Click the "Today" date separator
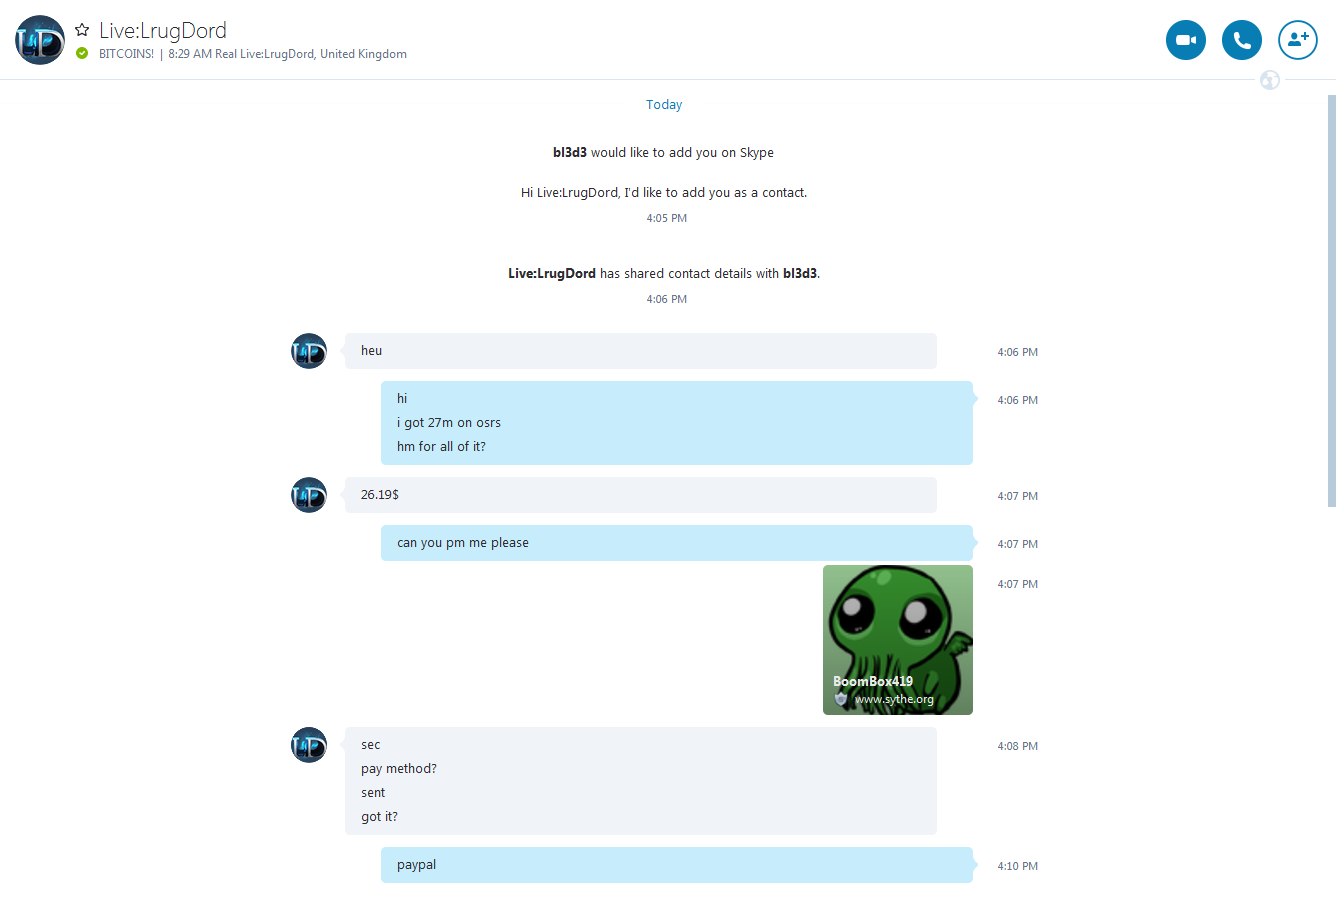The width and height of the screenshot is (1336, 921). pos(664,105)
